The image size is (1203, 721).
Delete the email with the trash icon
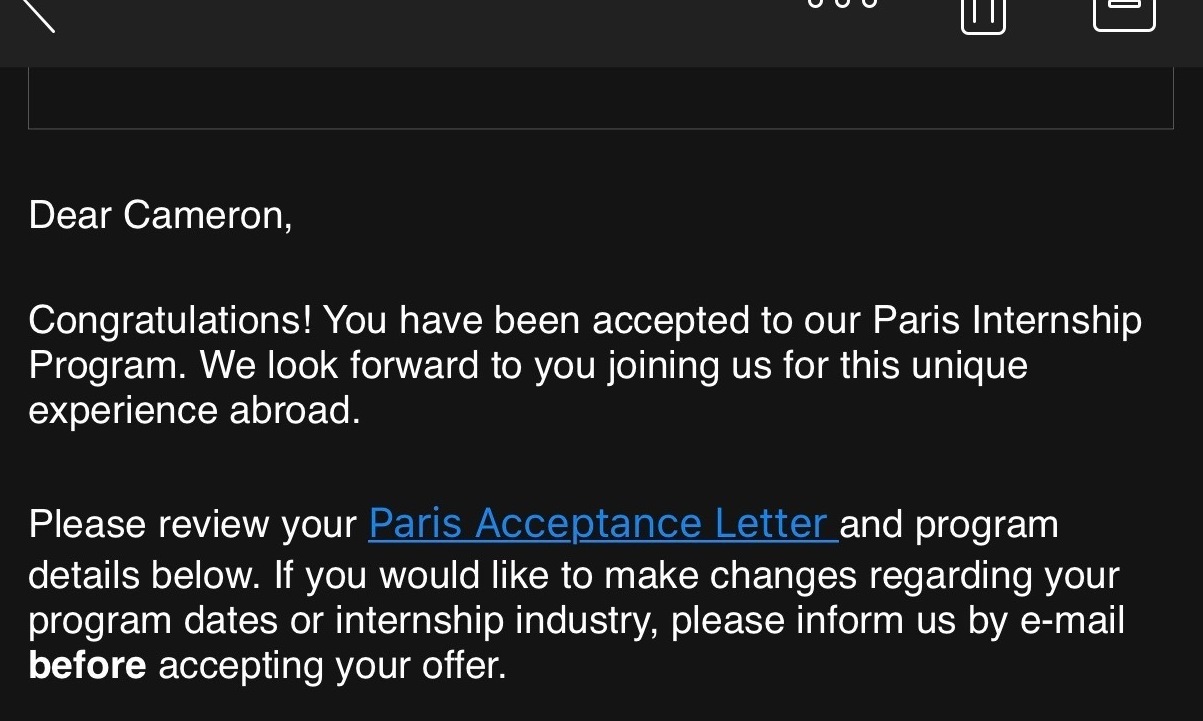[x=983, y=15]
